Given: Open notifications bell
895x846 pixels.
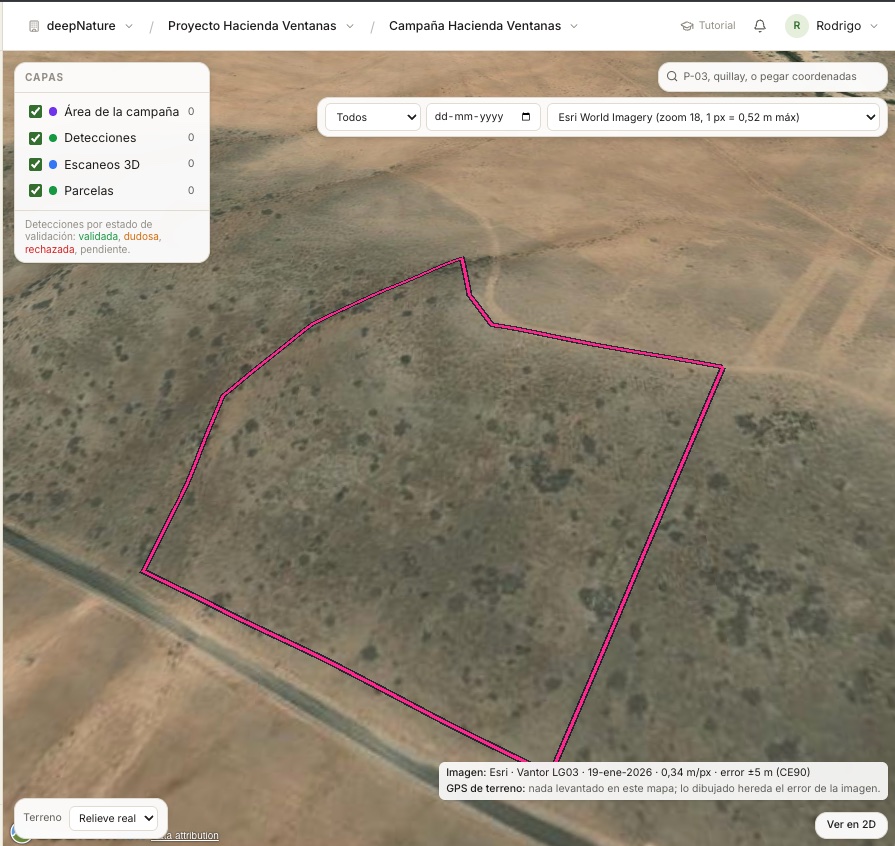Looking at the screenshot, I should [760, 26].
